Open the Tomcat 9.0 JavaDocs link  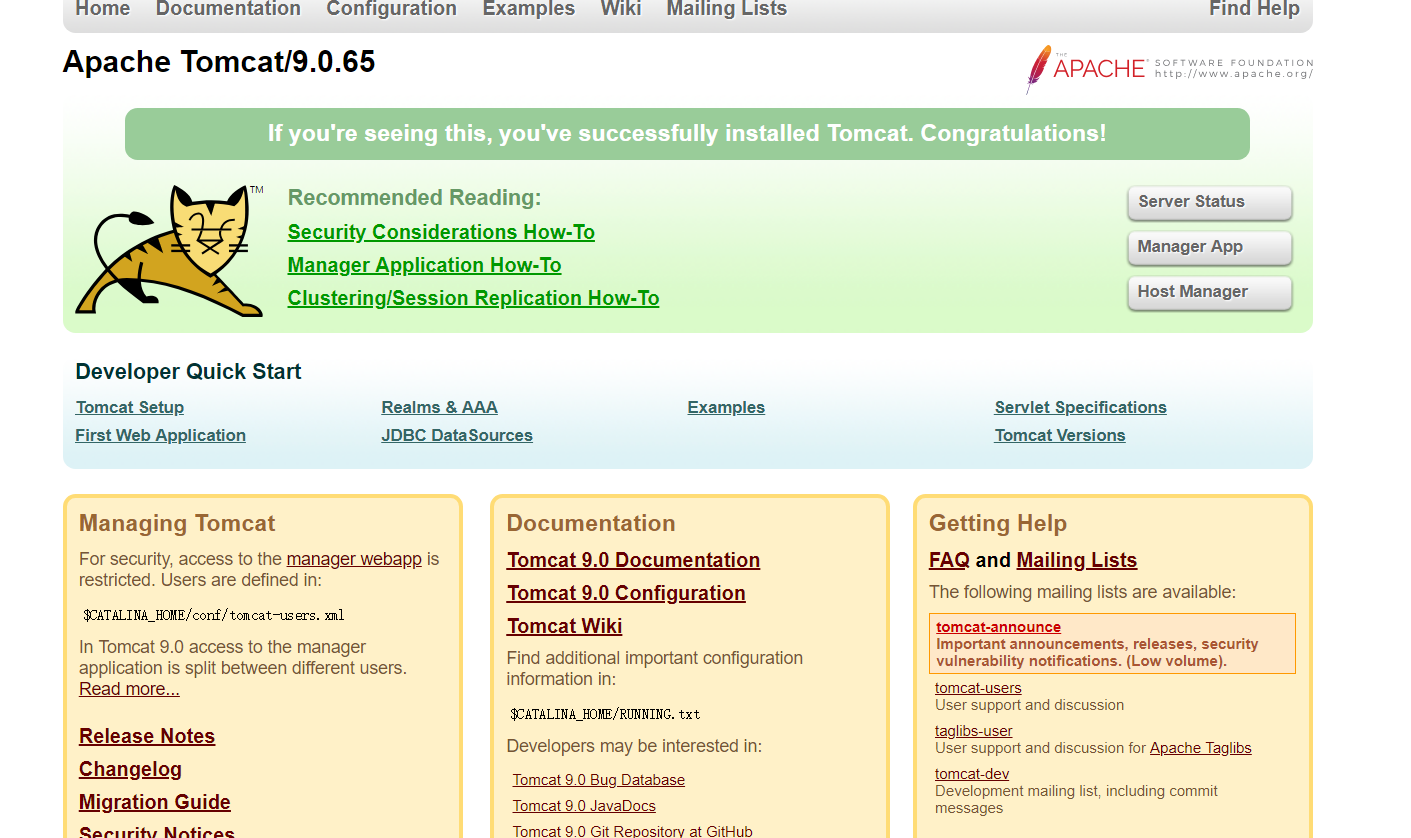tap(584, 806)
